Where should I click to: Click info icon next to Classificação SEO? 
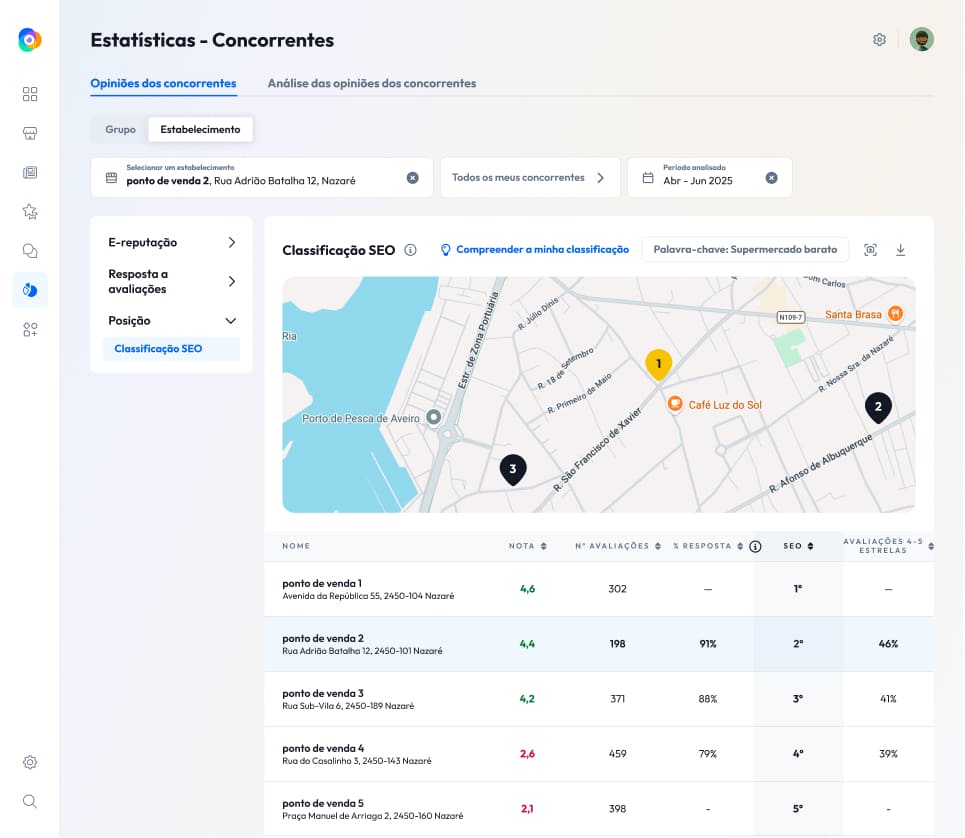click(410, 250)
